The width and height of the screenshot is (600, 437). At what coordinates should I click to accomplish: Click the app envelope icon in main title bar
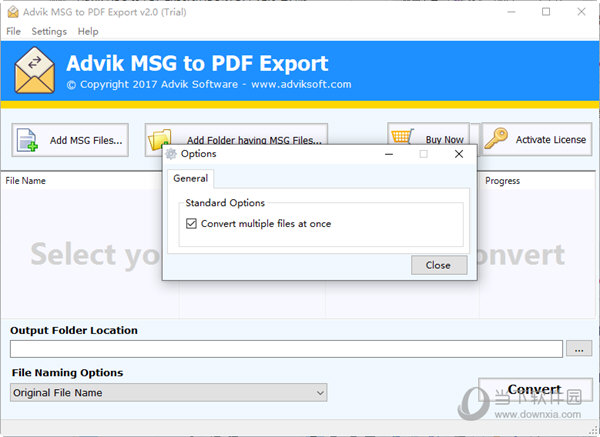(x=13, y=12)
